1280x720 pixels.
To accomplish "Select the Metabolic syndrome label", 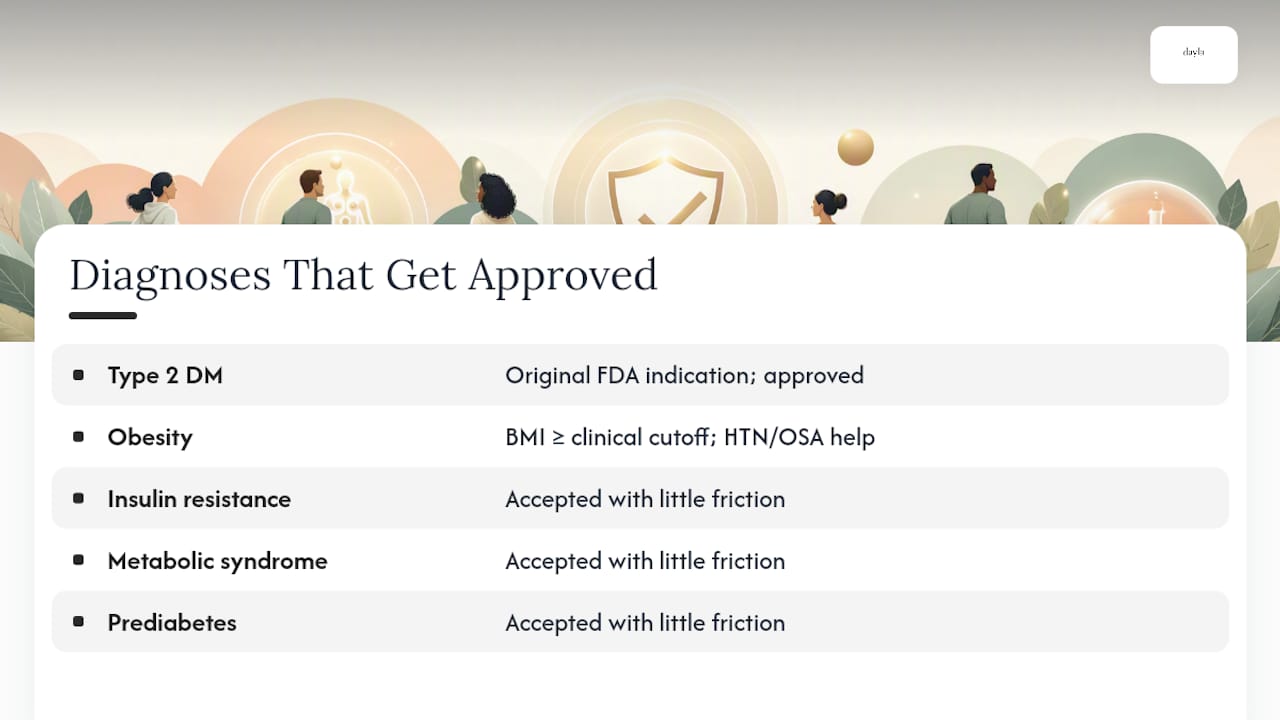I will [x=217, y=561].
